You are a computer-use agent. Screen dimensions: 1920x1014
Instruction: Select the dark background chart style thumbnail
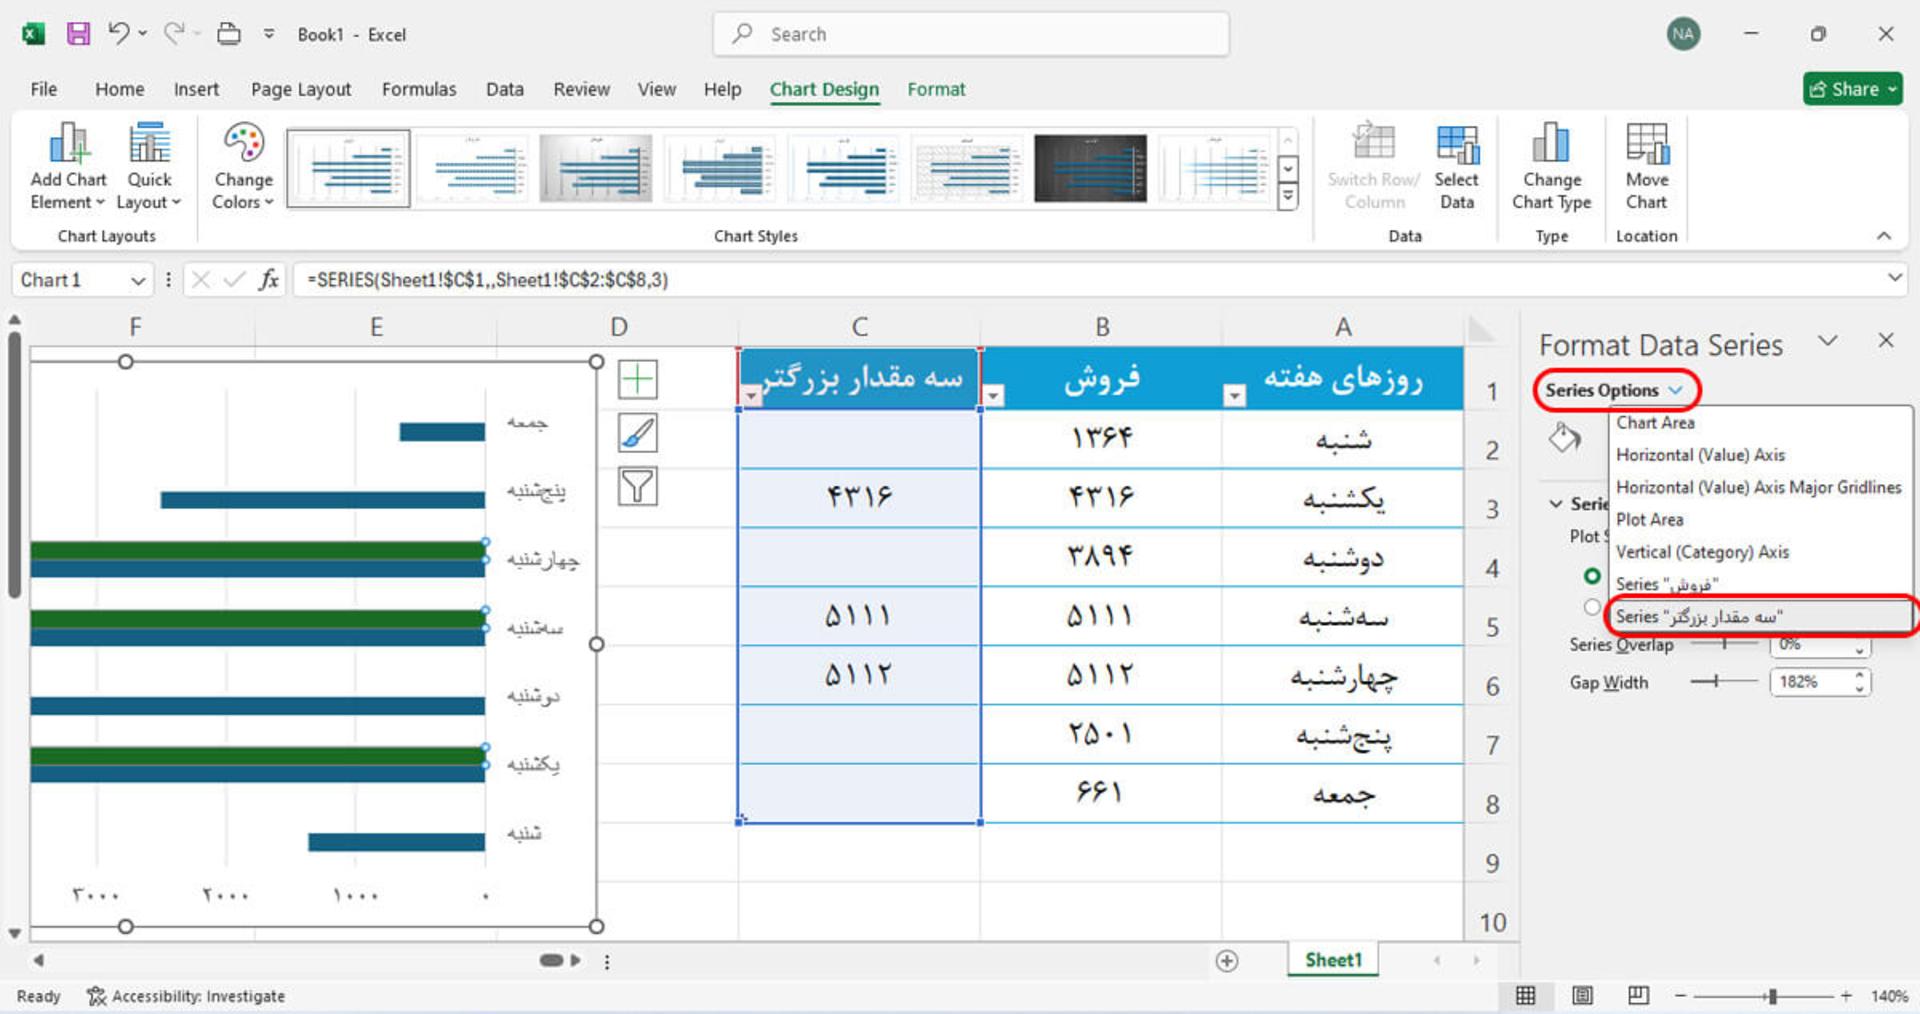(x=1090, y=168)
